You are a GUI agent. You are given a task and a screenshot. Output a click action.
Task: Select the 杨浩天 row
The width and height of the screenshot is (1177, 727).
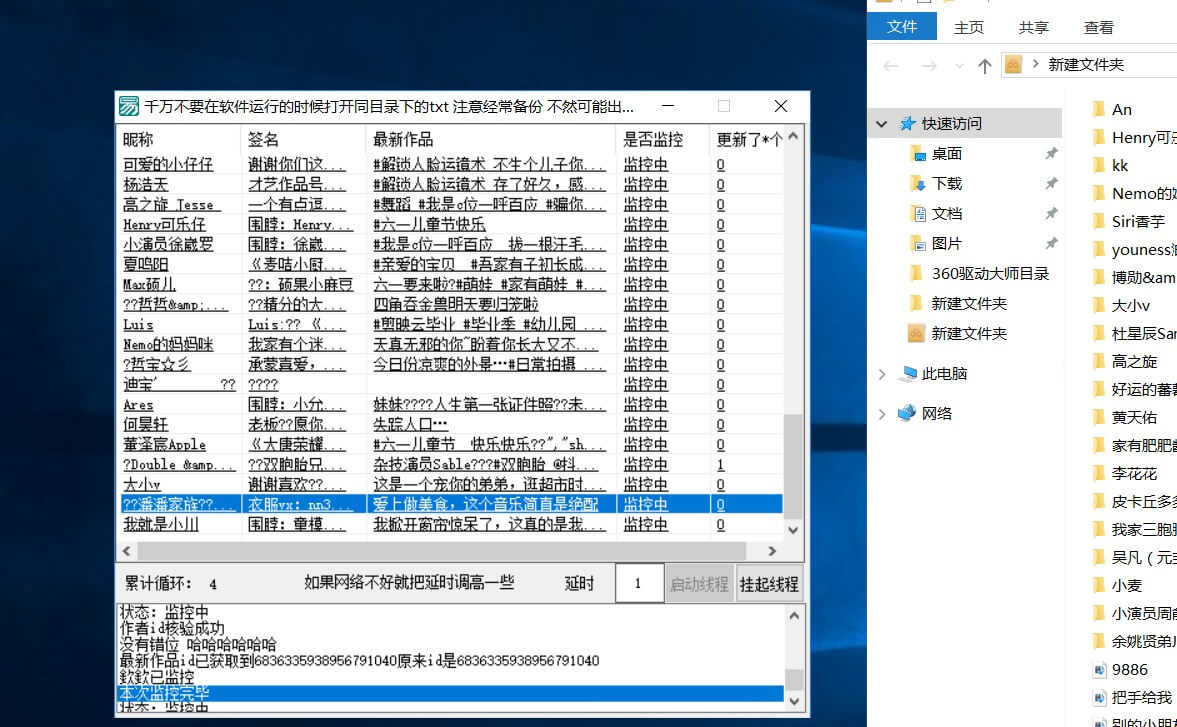pyautogui.click(x=450, y=185)
